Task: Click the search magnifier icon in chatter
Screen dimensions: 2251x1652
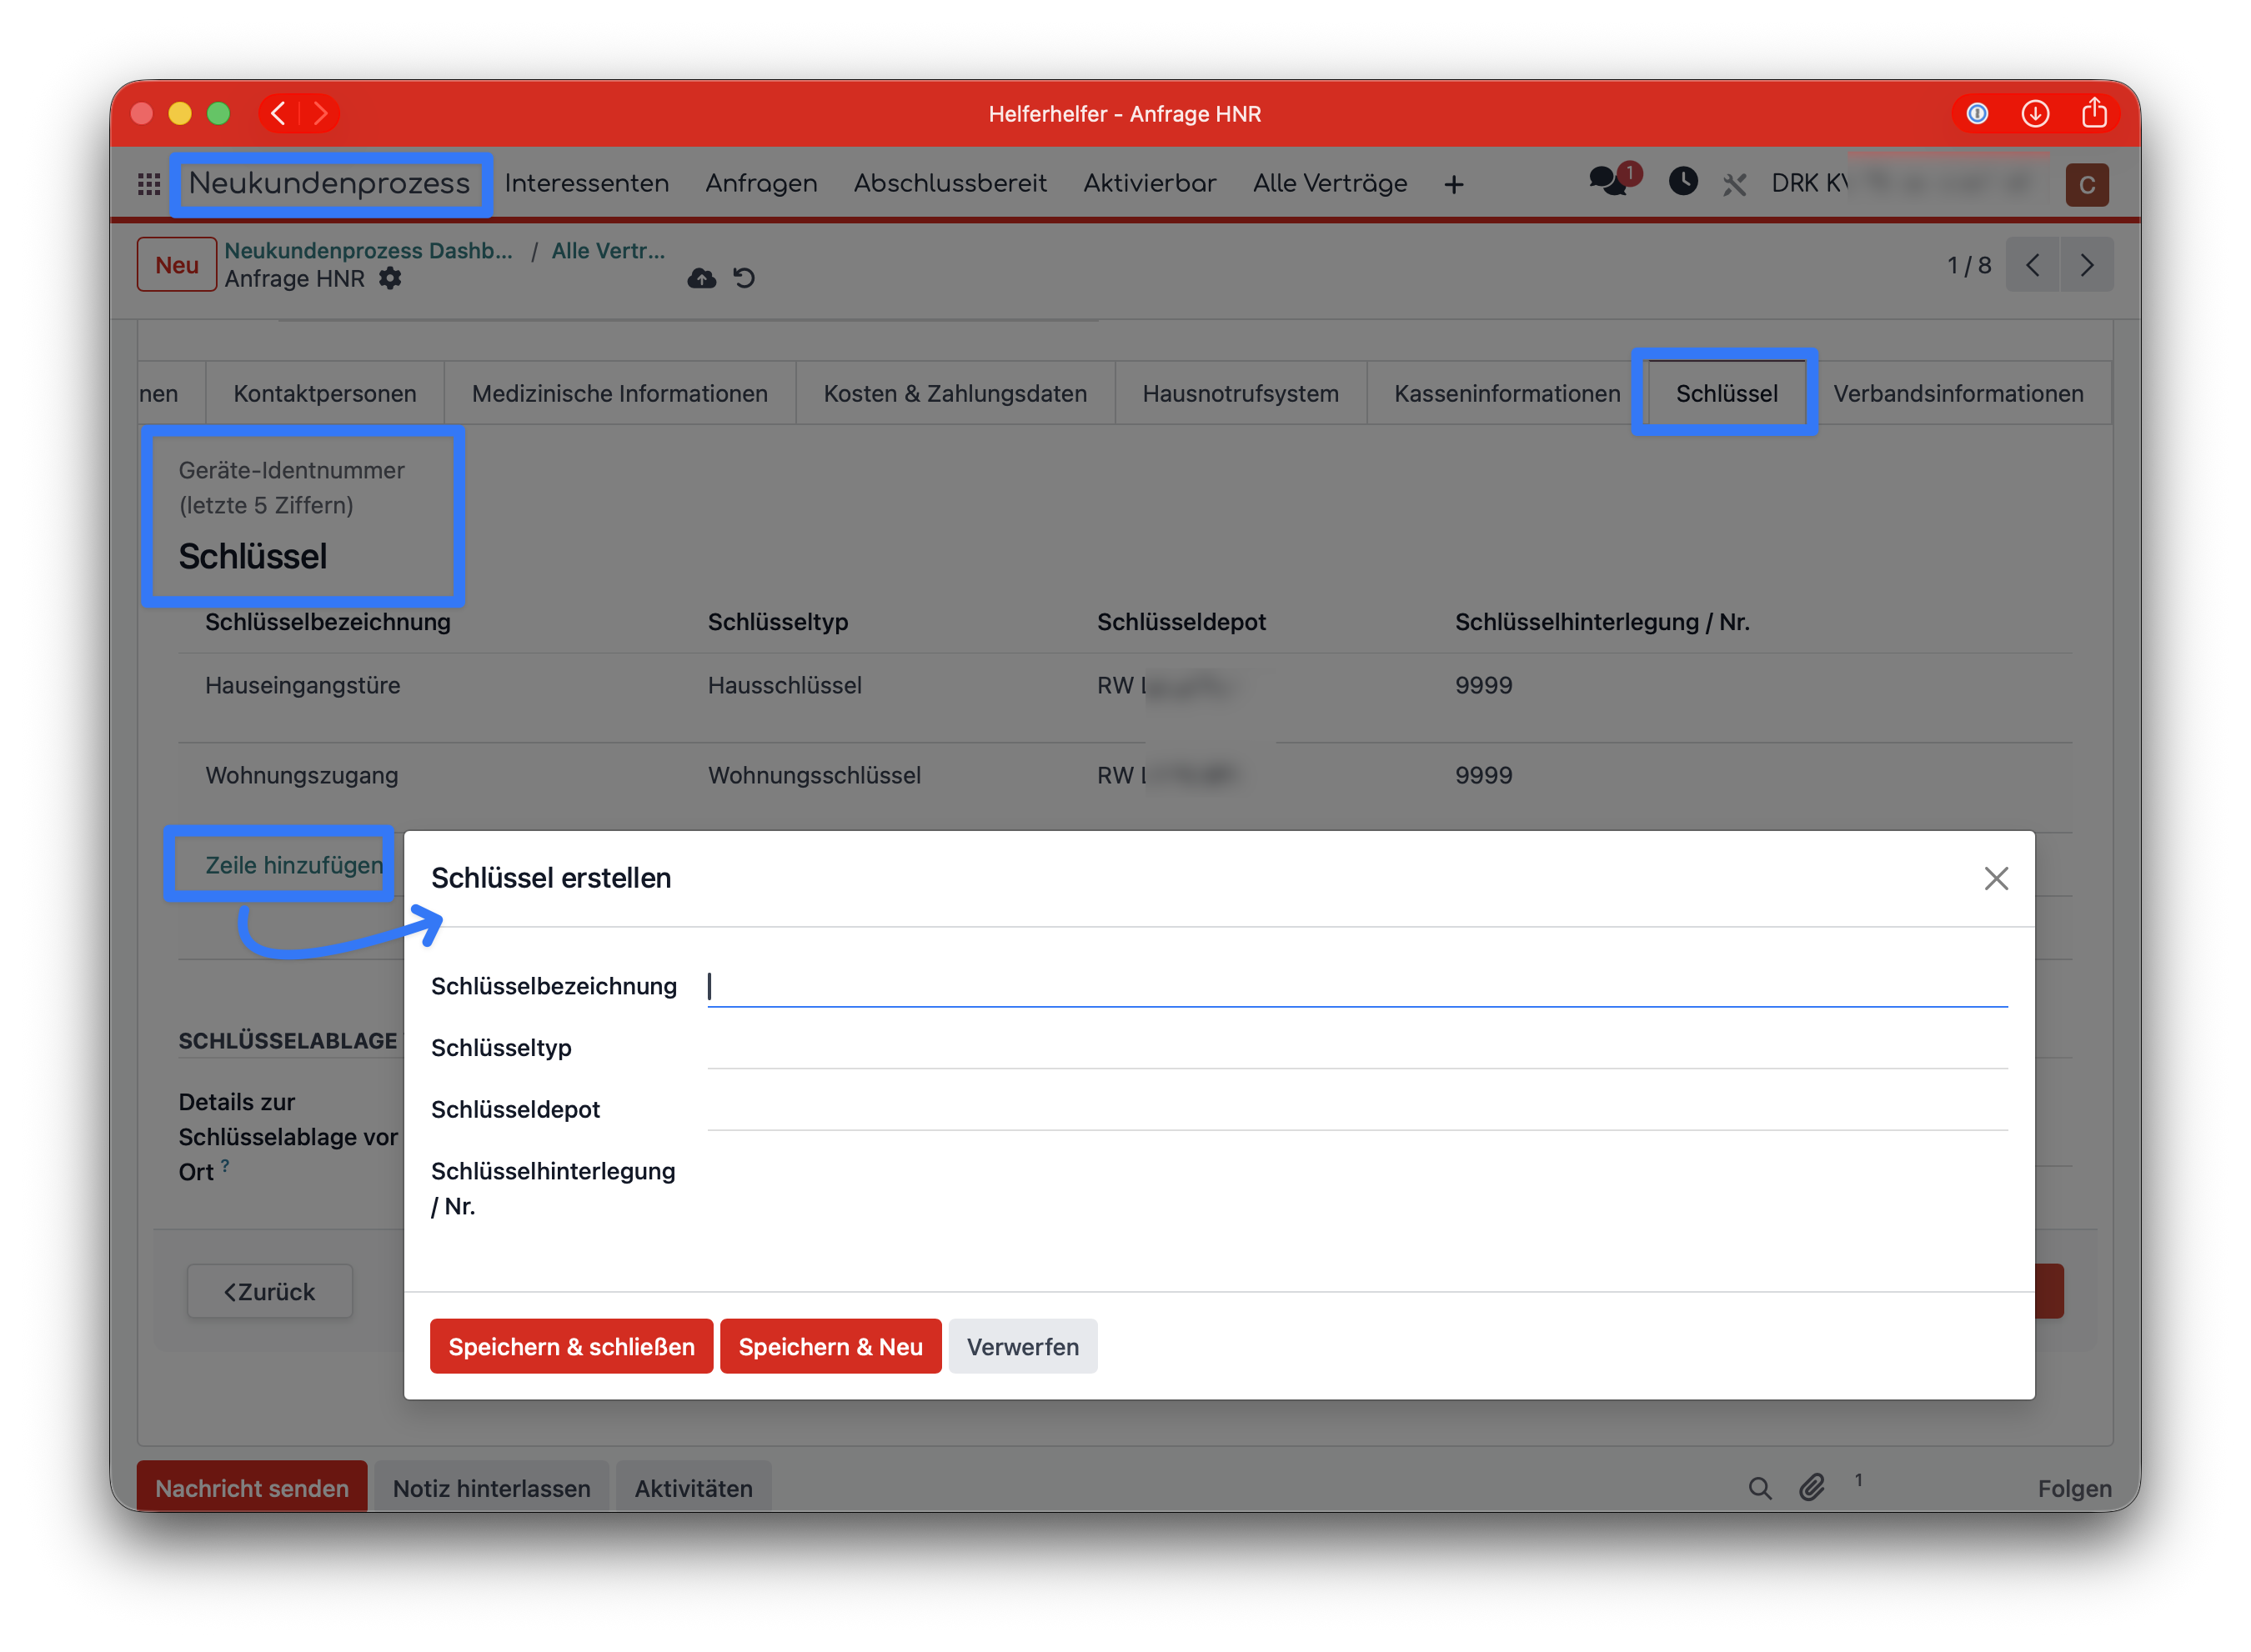Action: [1760, 1488]
